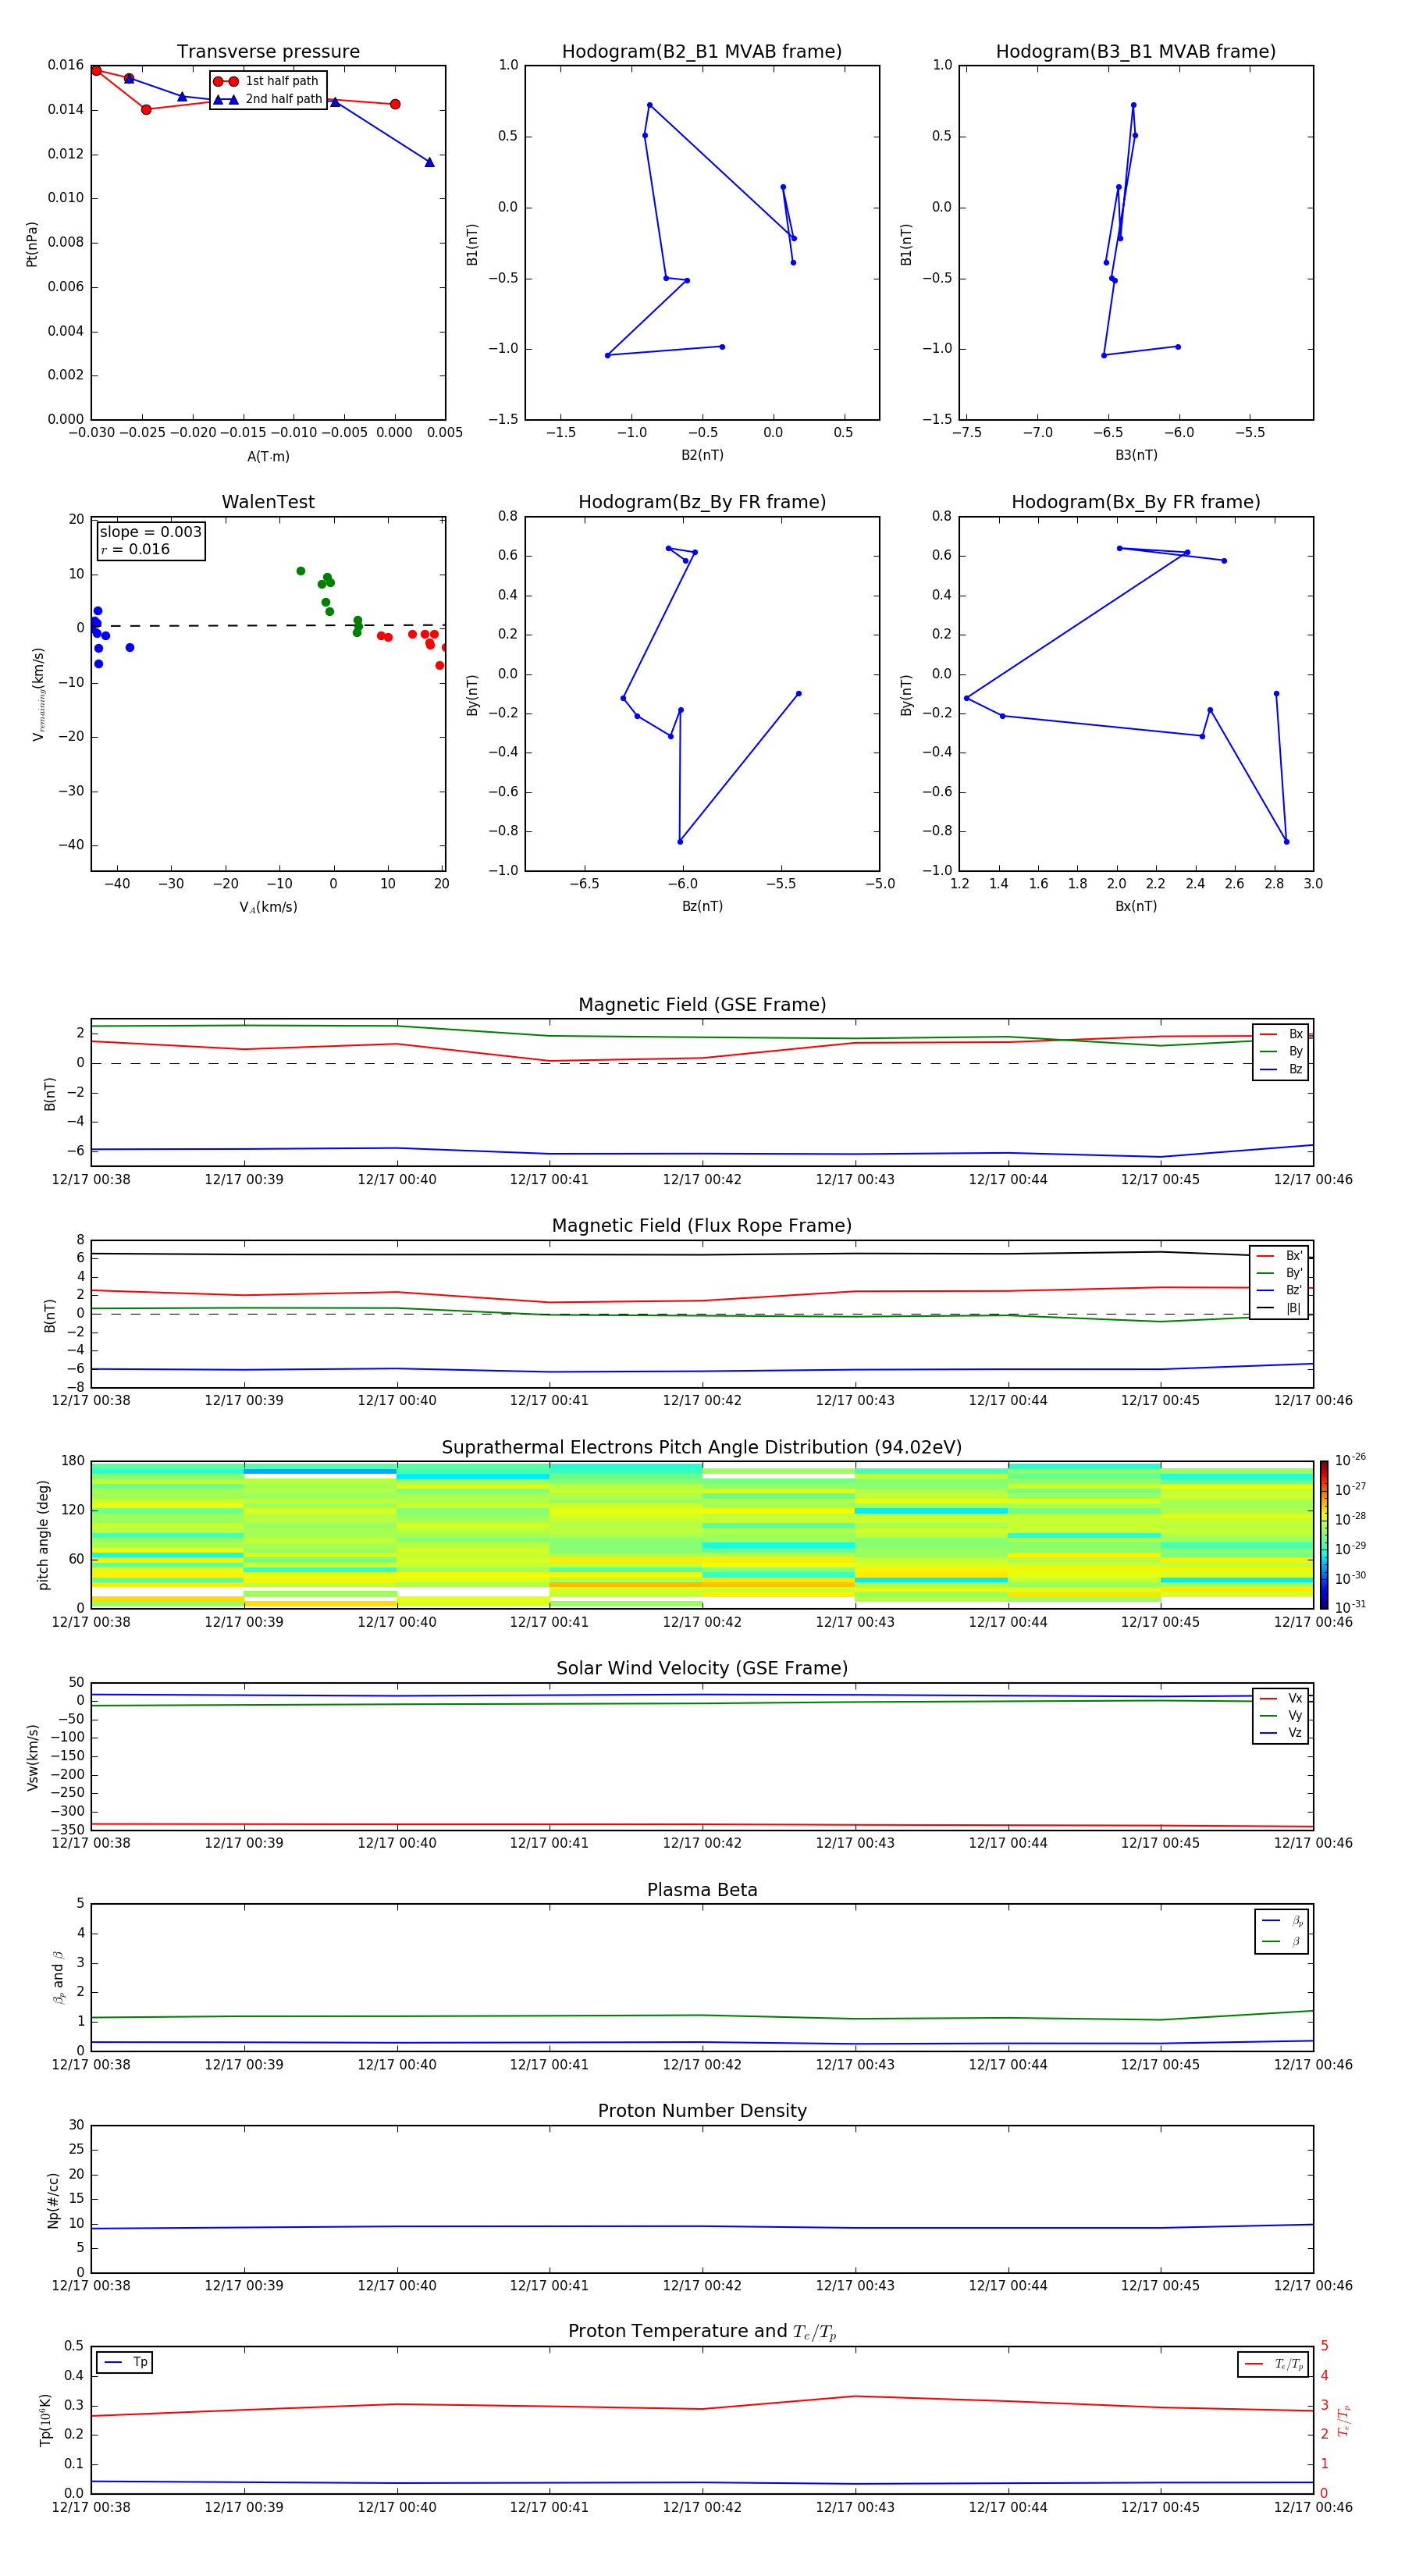Click the '|B|' entry in Flux Rope legend

click(x=1279, y=1308)
